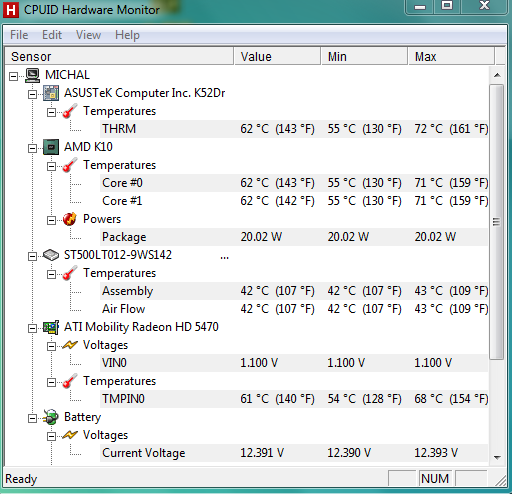This screenshot has height=494, width=512.
Task: Click the ATI Radeon graphics card icon
Action: 51,327
